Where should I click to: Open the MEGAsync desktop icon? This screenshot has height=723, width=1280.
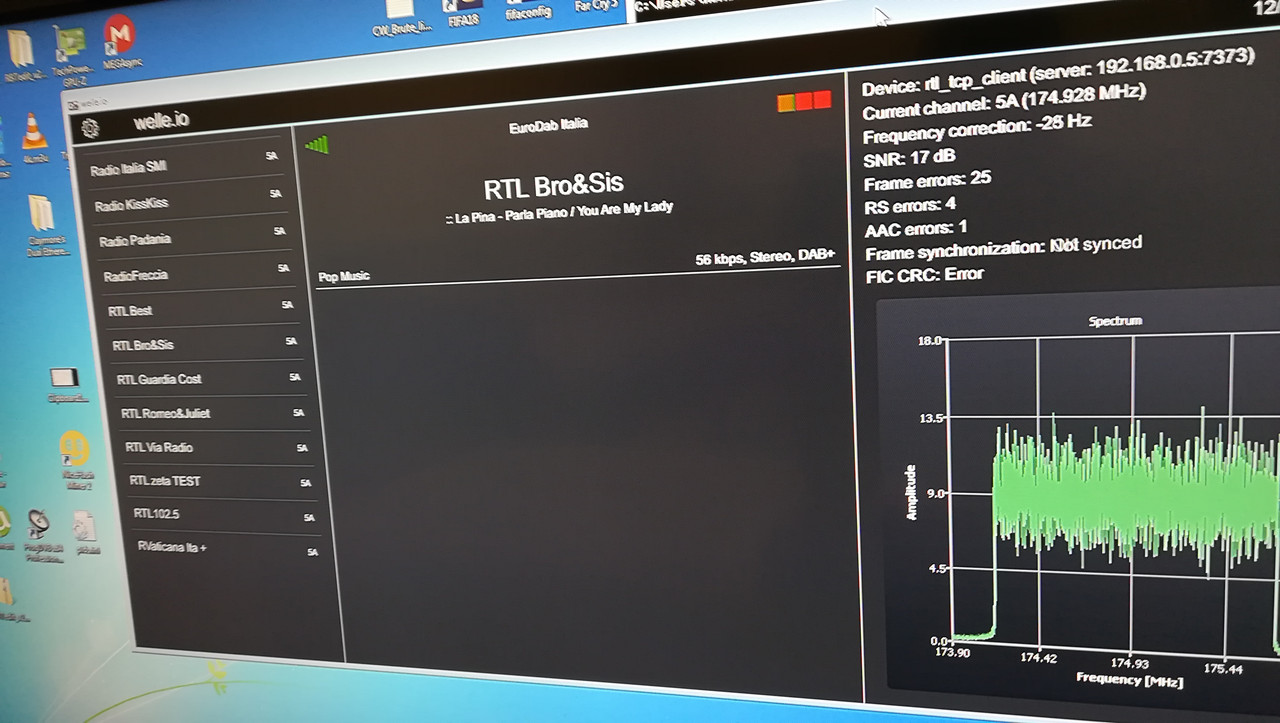(x=119, y=38)
